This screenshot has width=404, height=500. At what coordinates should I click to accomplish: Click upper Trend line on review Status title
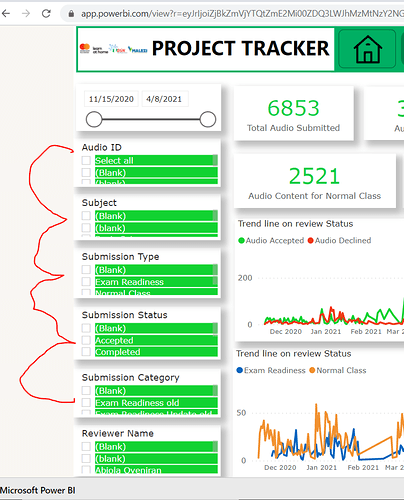coord(295,224)
